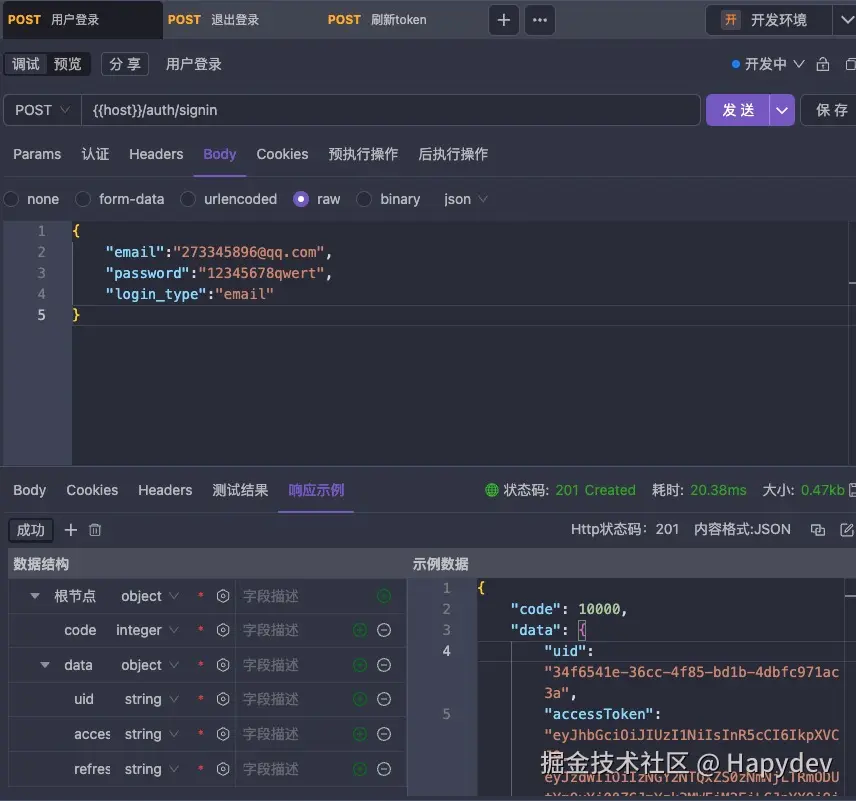Add a new request tab with plus icon
856x801 pixels.
(503, 20)
